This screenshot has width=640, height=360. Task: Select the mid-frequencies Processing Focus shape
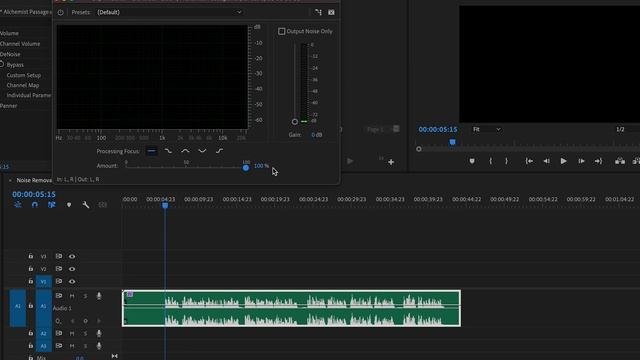point(185,151)
